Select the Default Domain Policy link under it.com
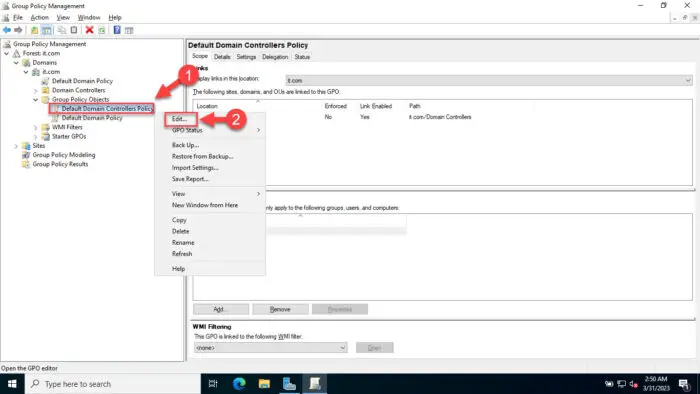This screenshot has width=700, height=394. tap(82, 81)
